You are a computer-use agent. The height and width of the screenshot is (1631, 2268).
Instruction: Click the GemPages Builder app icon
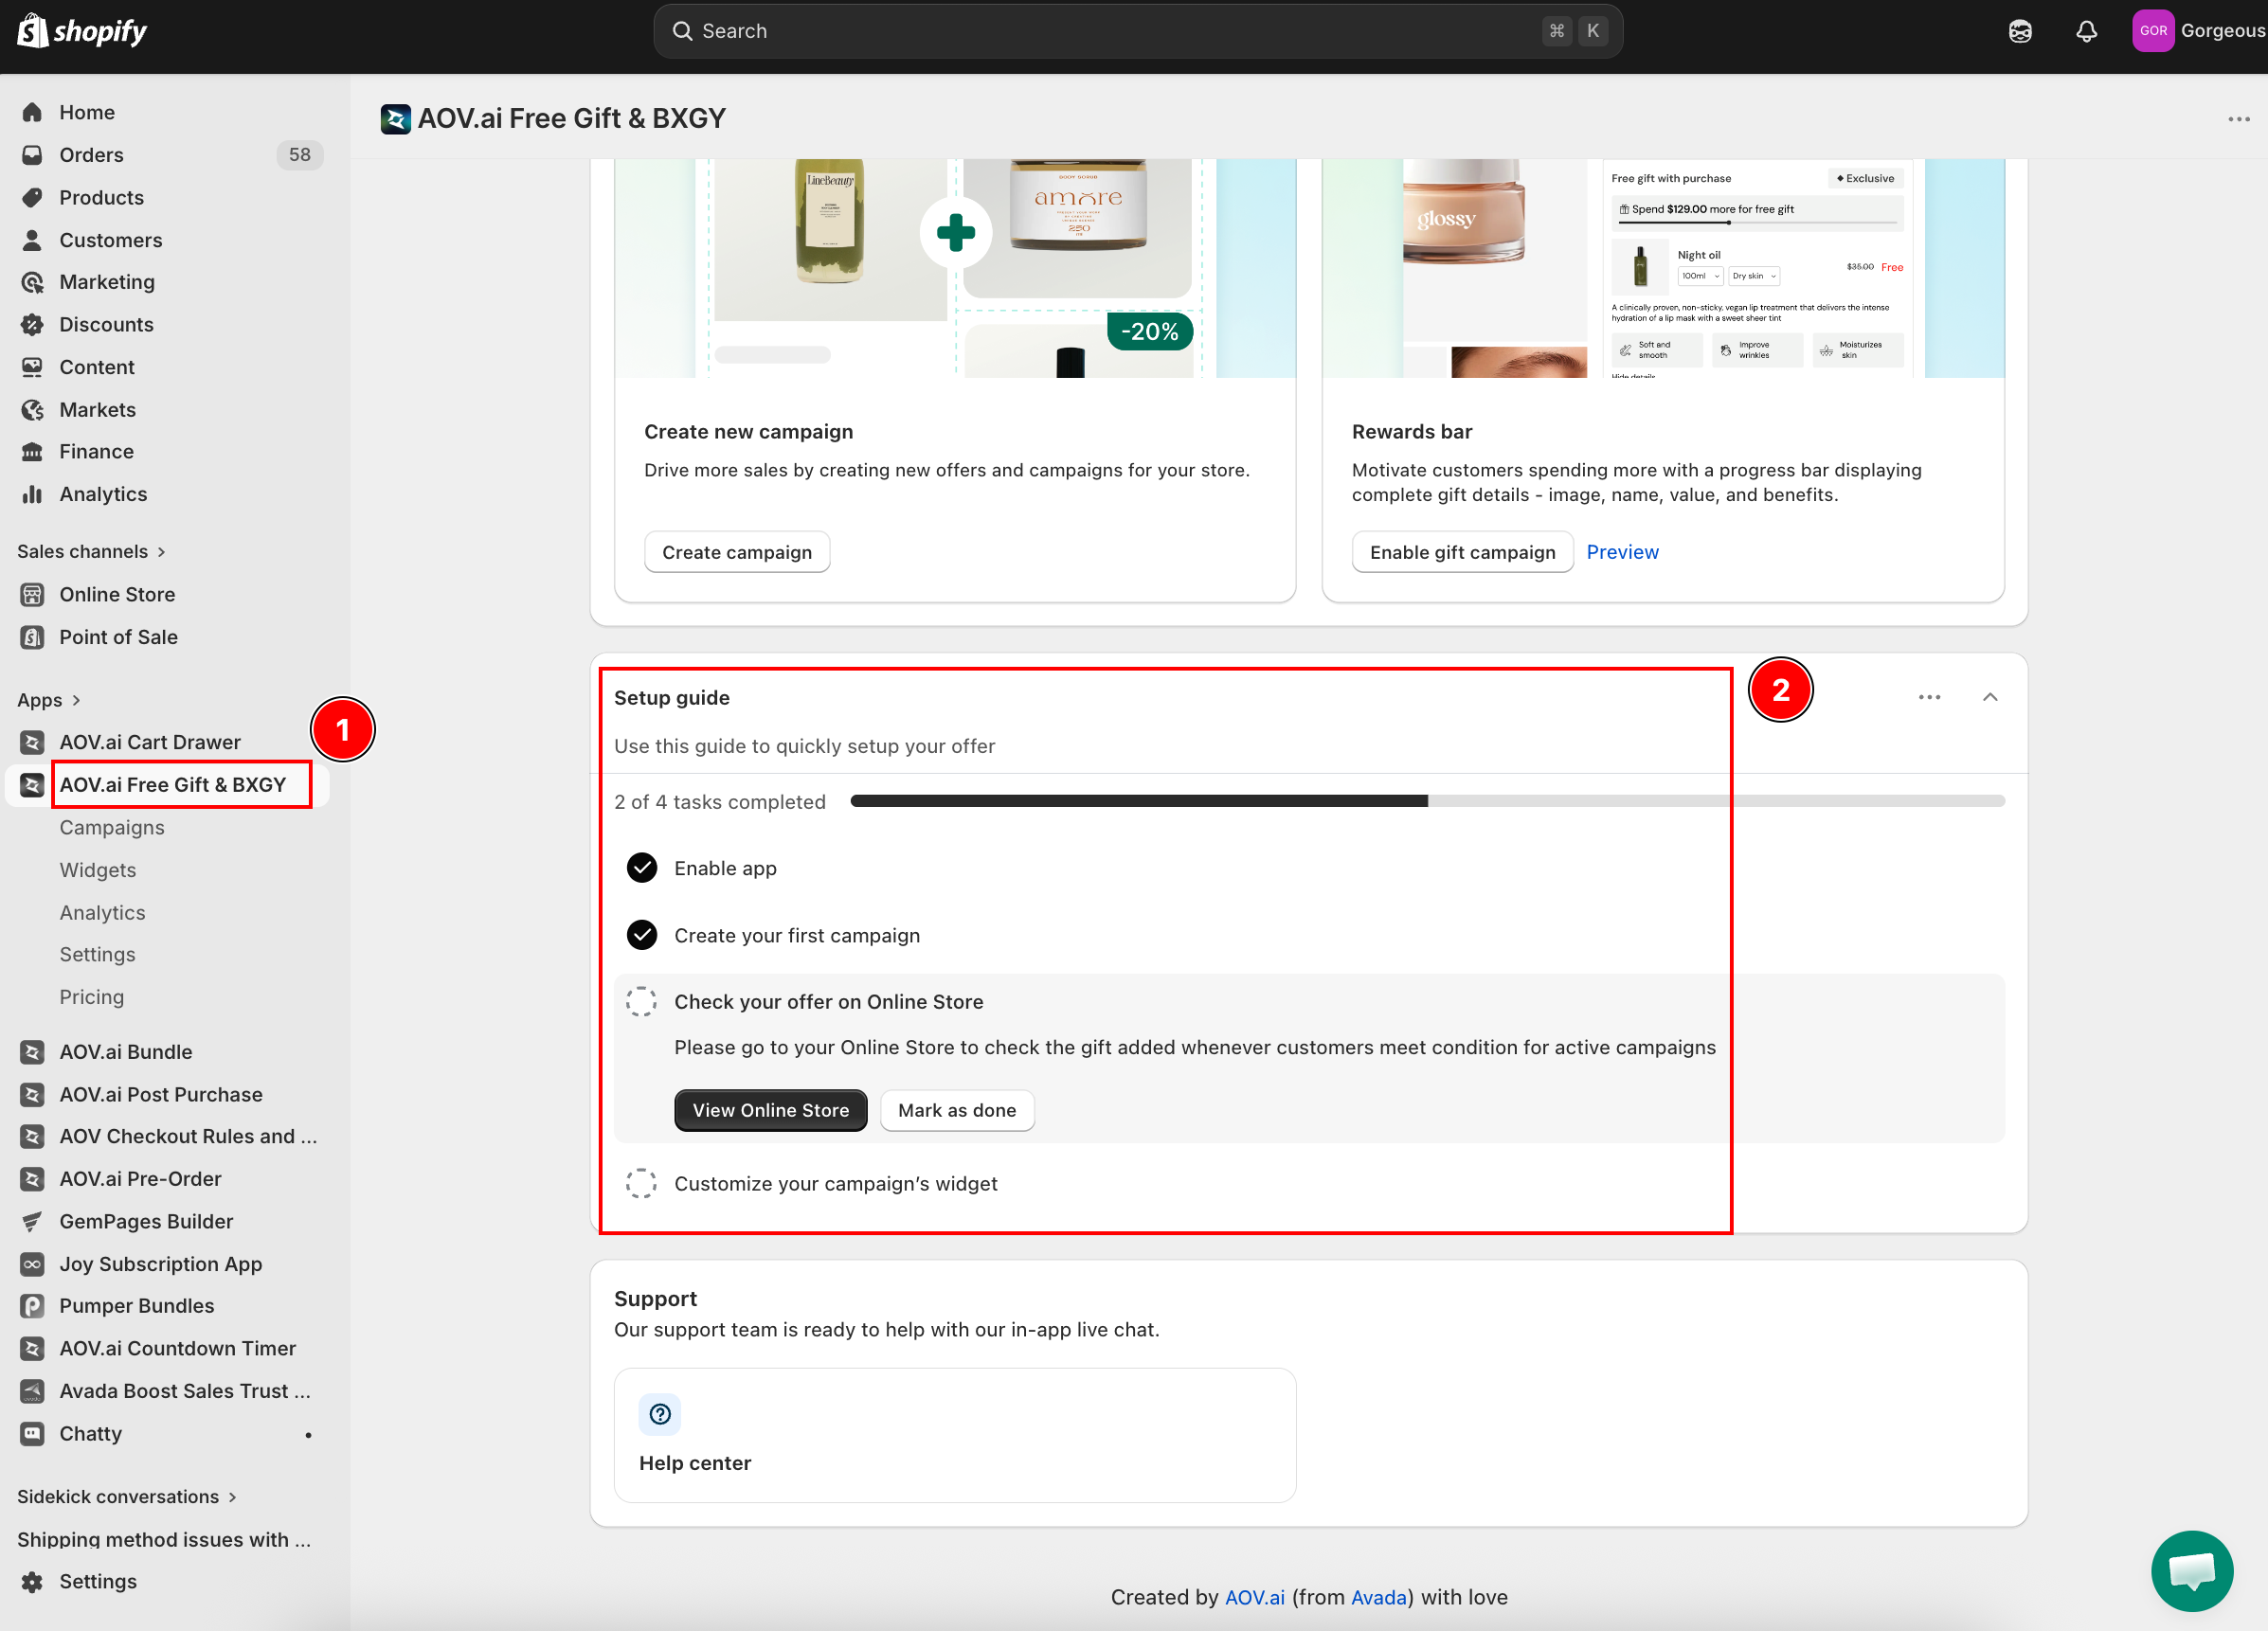point(32,1221)
